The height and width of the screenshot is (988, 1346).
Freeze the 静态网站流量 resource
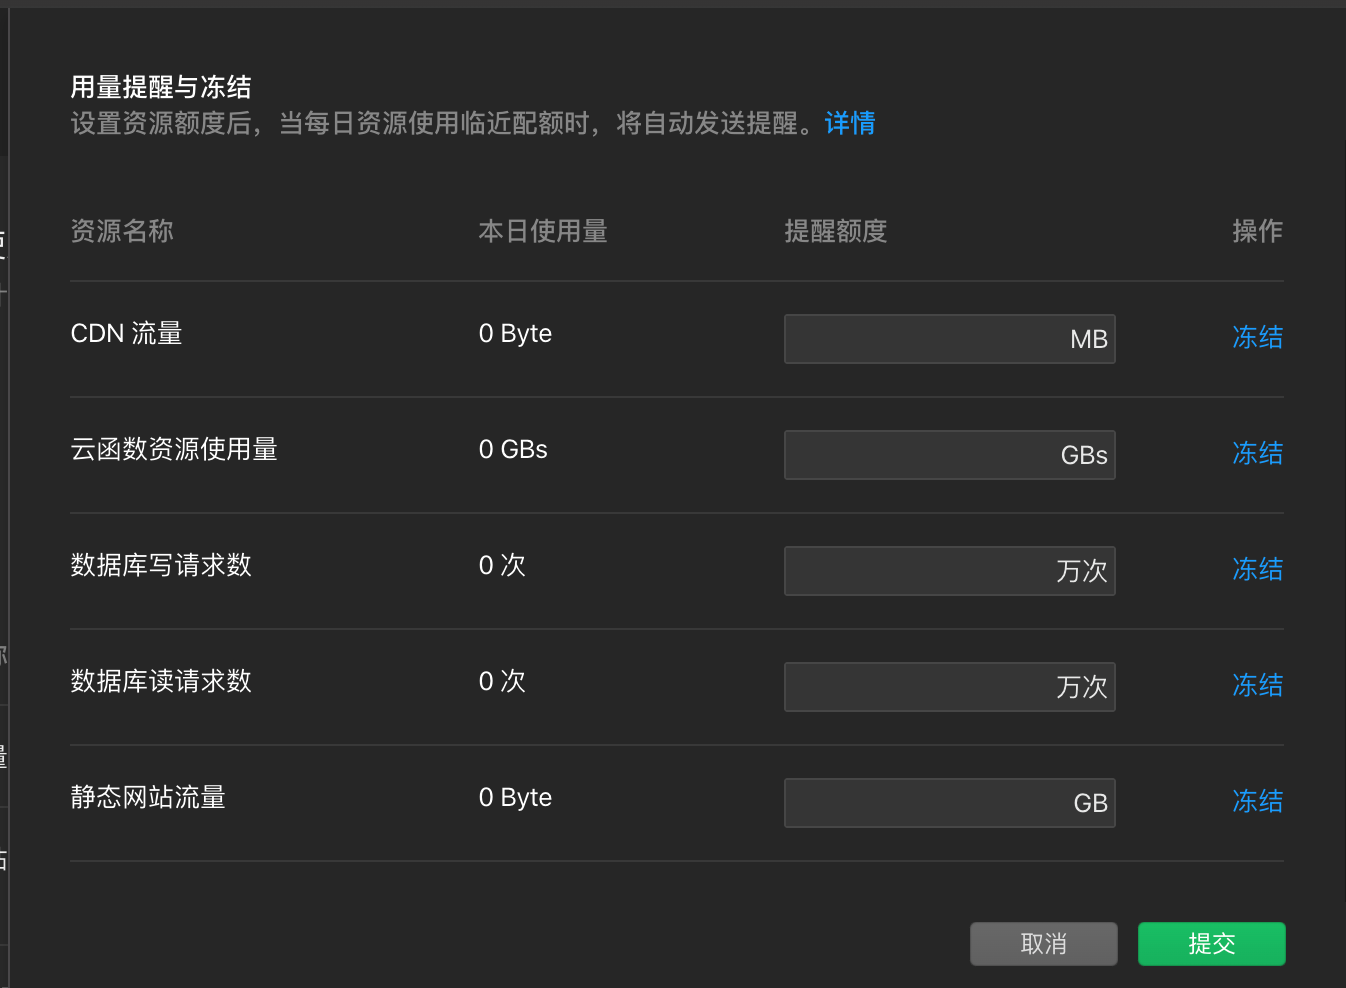coord(1257,801)
